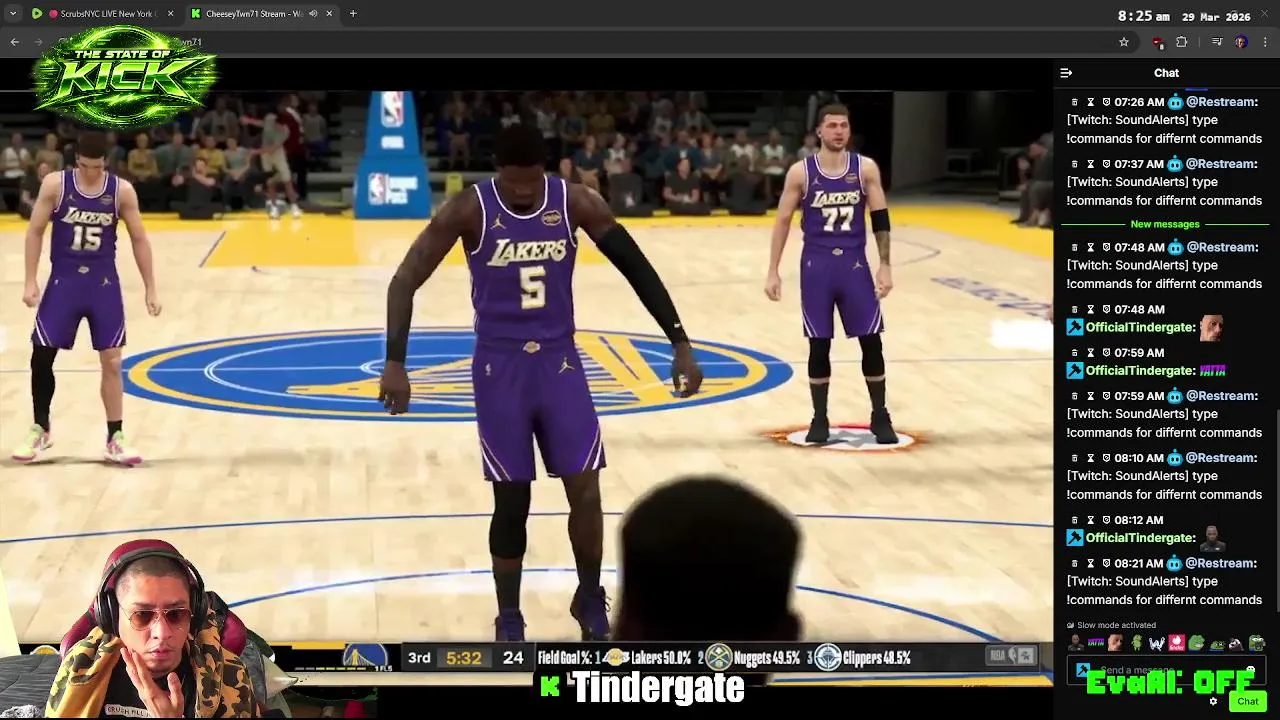Insert the purple text emote in quick-emote row
This screenshot has height=720, width=1280.
tap(1096, 643)
